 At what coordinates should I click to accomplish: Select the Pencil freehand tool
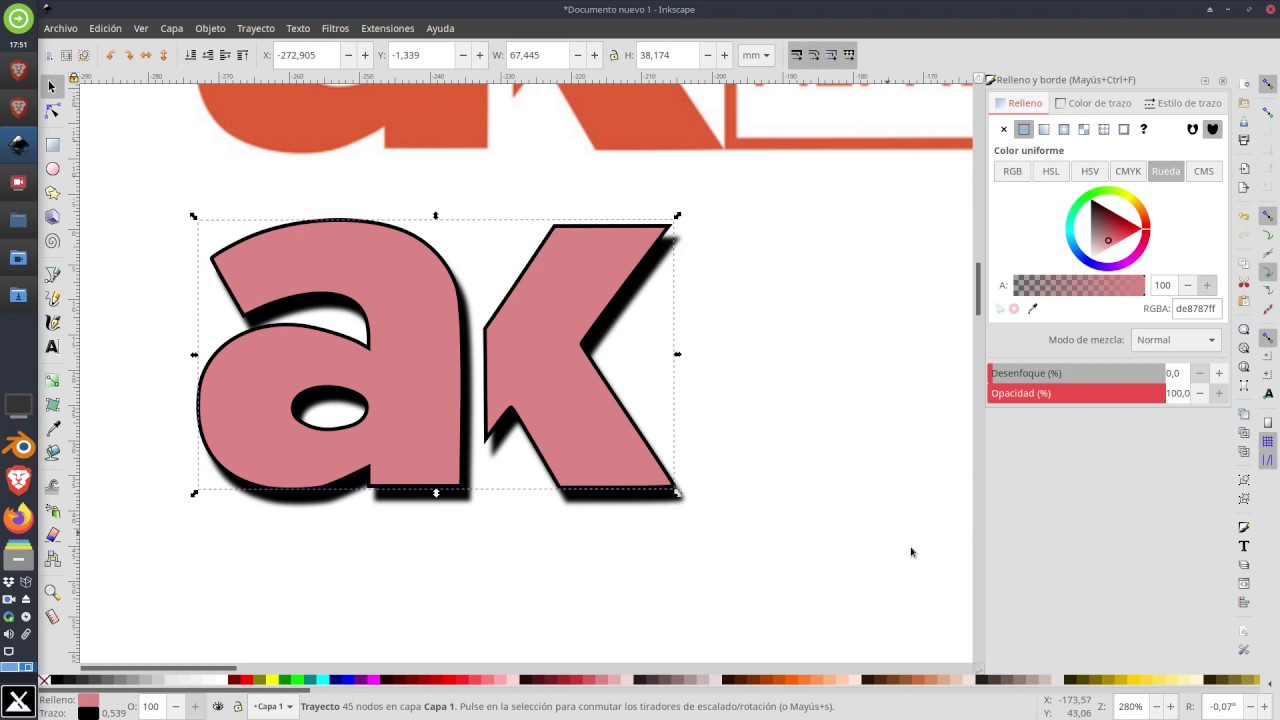[x=52, y=299]
